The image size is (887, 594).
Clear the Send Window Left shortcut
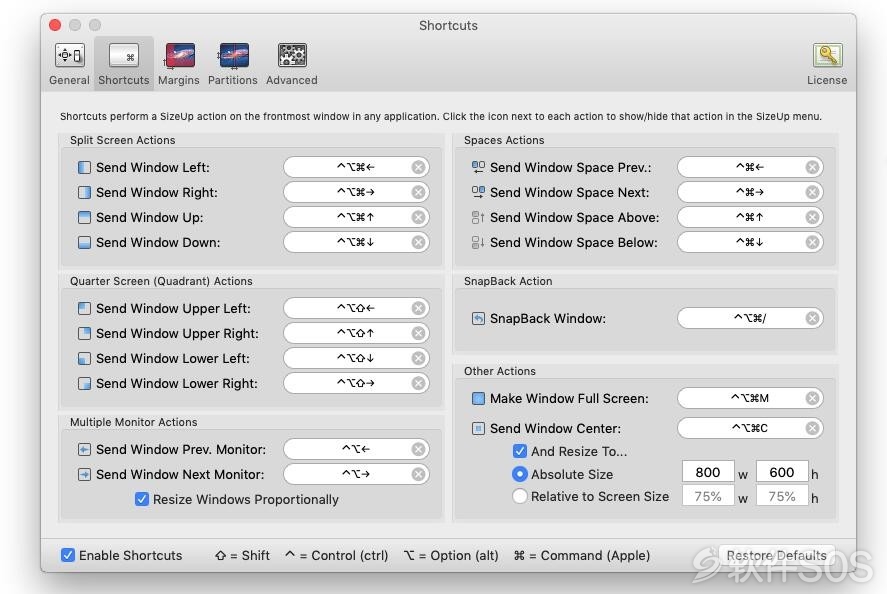418,167
